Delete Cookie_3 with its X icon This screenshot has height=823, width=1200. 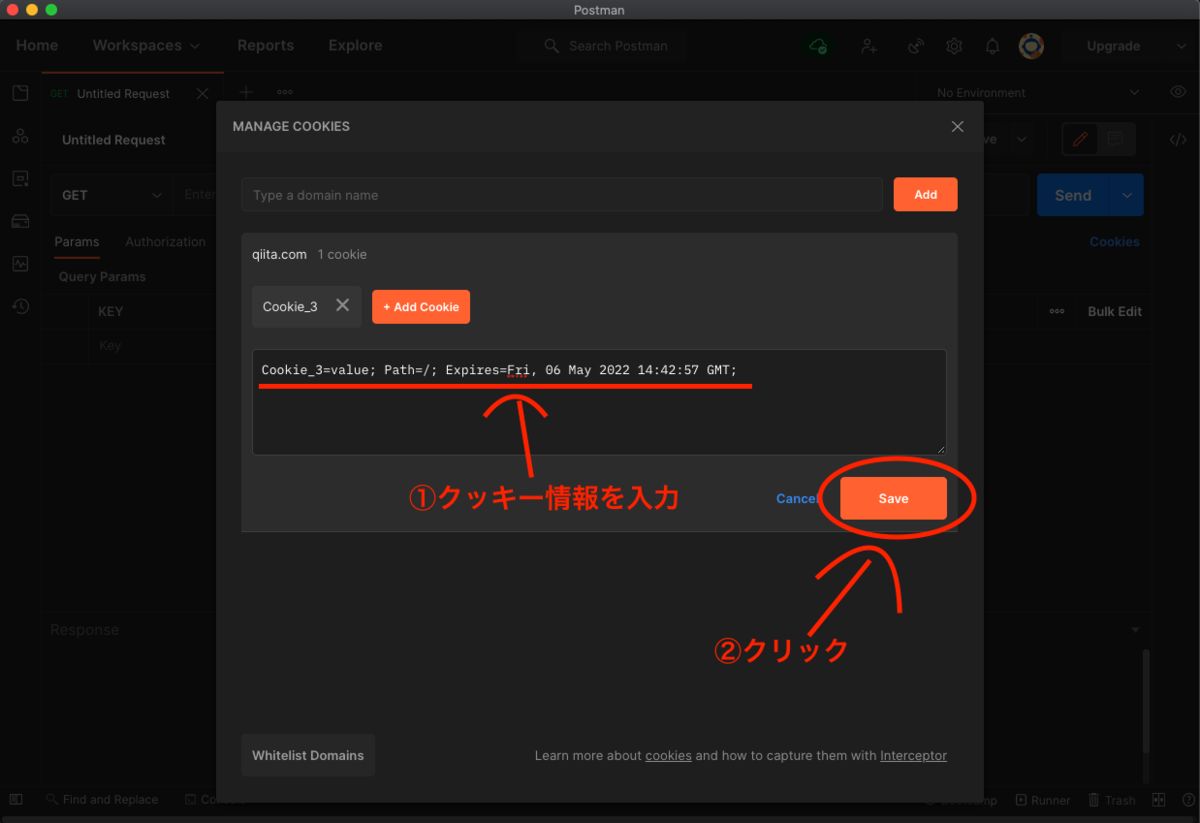[x=342, y=306]
